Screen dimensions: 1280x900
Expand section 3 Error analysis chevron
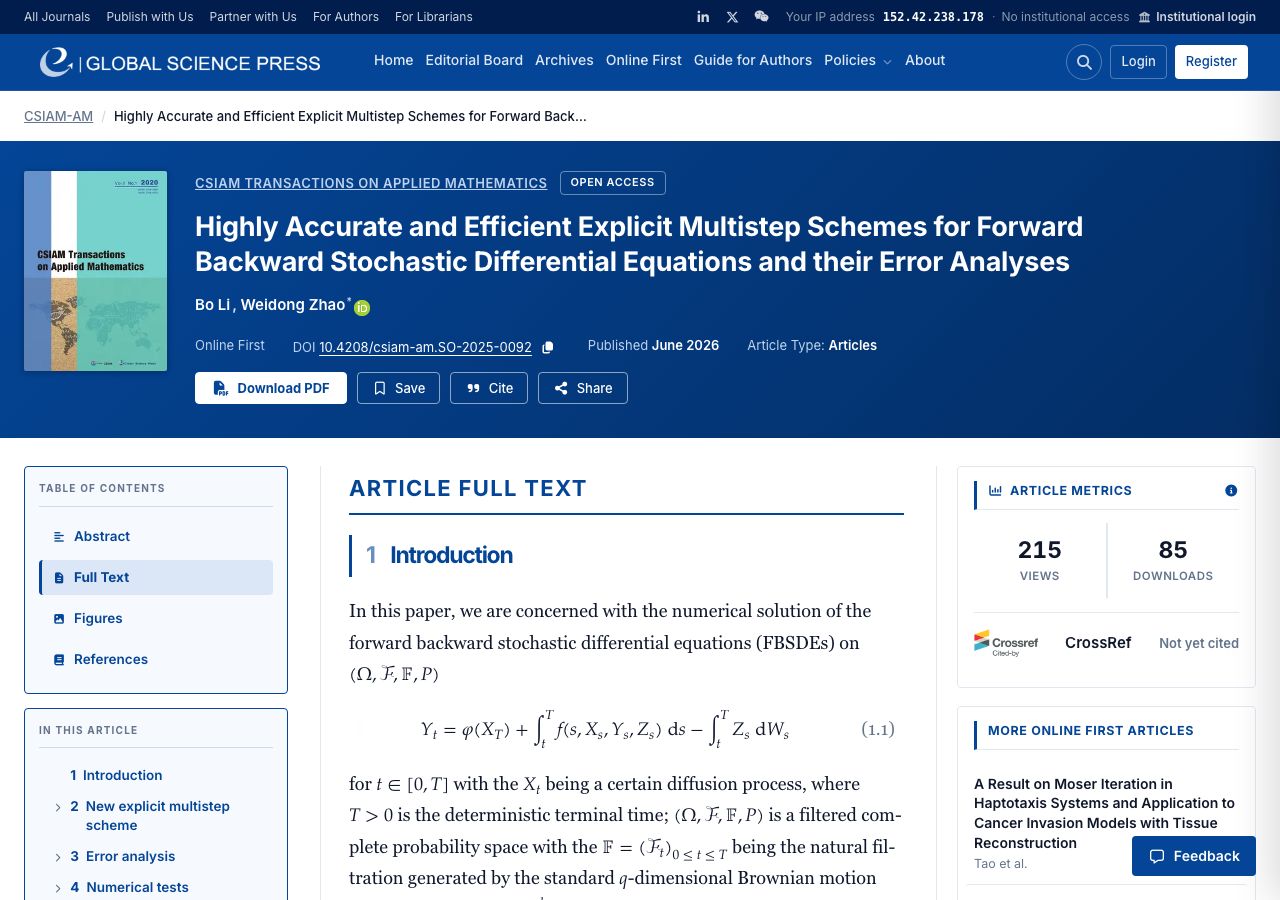click(x=58, y=857)
